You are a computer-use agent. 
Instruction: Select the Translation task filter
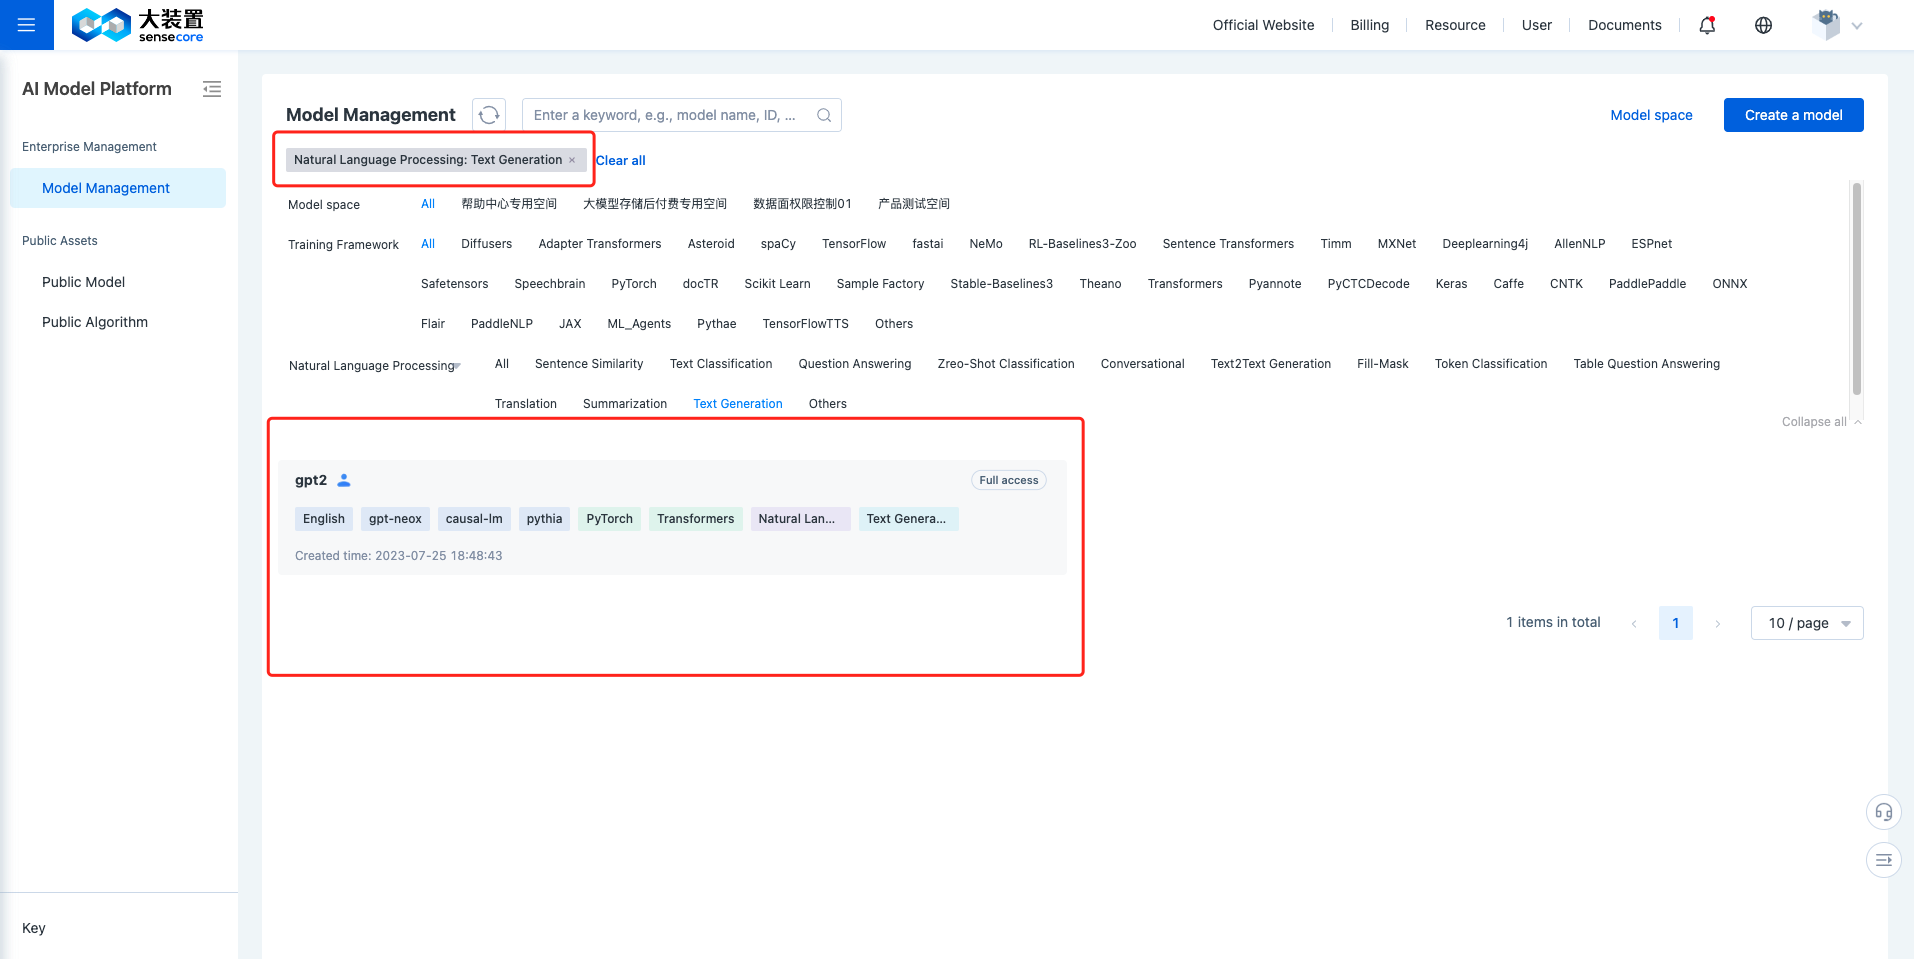[526, 404]
